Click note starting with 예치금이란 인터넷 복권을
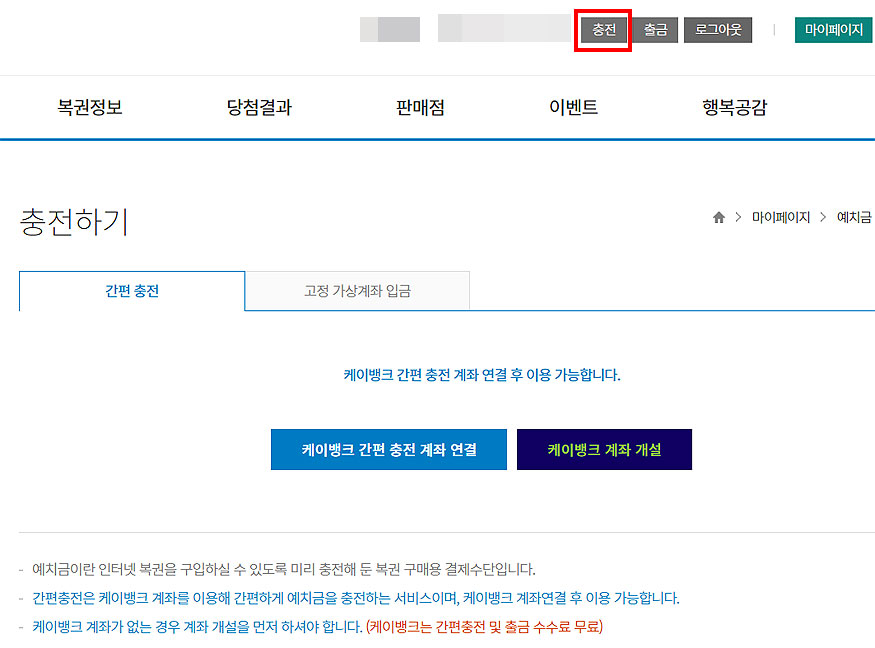Viewport: 875px width, 648px height. coord(283,569)
